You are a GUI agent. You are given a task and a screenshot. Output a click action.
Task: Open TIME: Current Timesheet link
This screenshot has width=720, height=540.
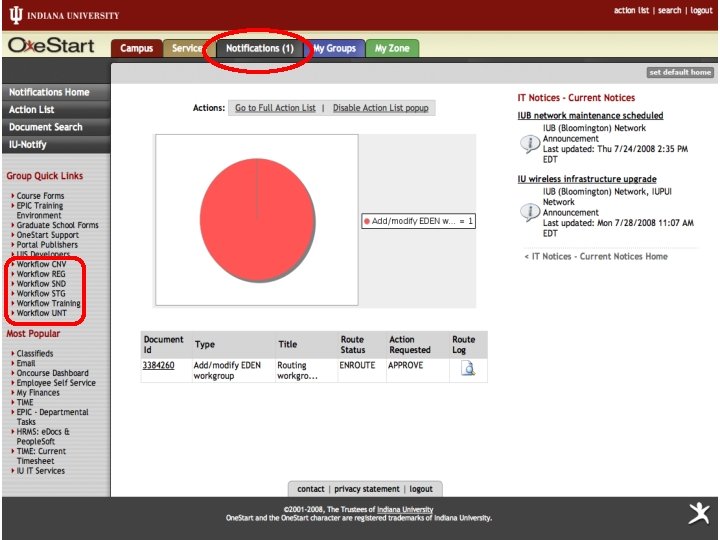(41, 456)
